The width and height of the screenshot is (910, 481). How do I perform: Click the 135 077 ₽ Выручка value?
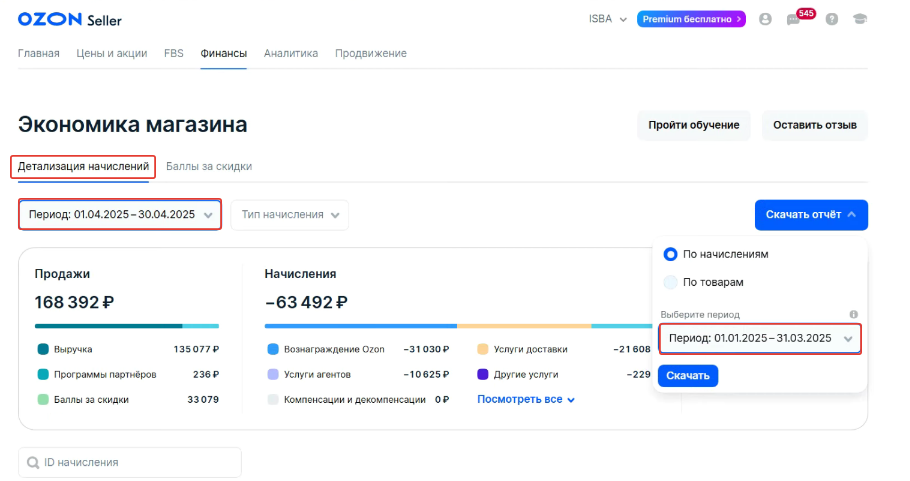pyautogui.click(x=196, y=349)
